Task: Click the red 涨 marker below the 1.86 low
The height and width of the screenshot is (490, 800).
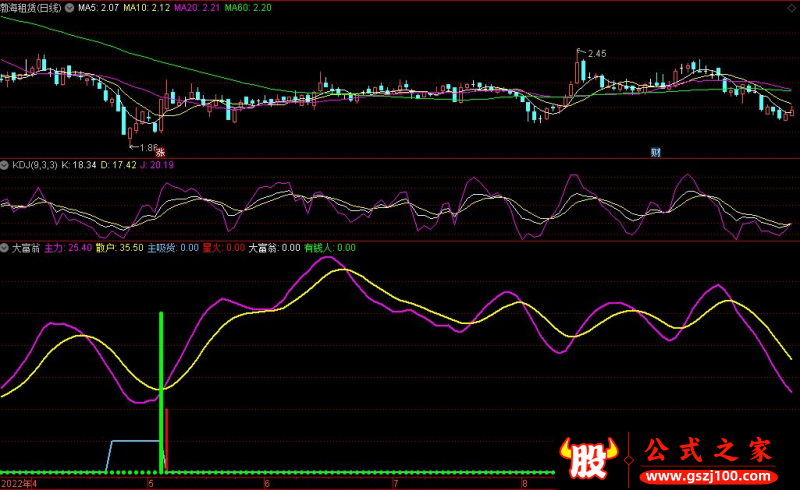Action: pos(158,152)
